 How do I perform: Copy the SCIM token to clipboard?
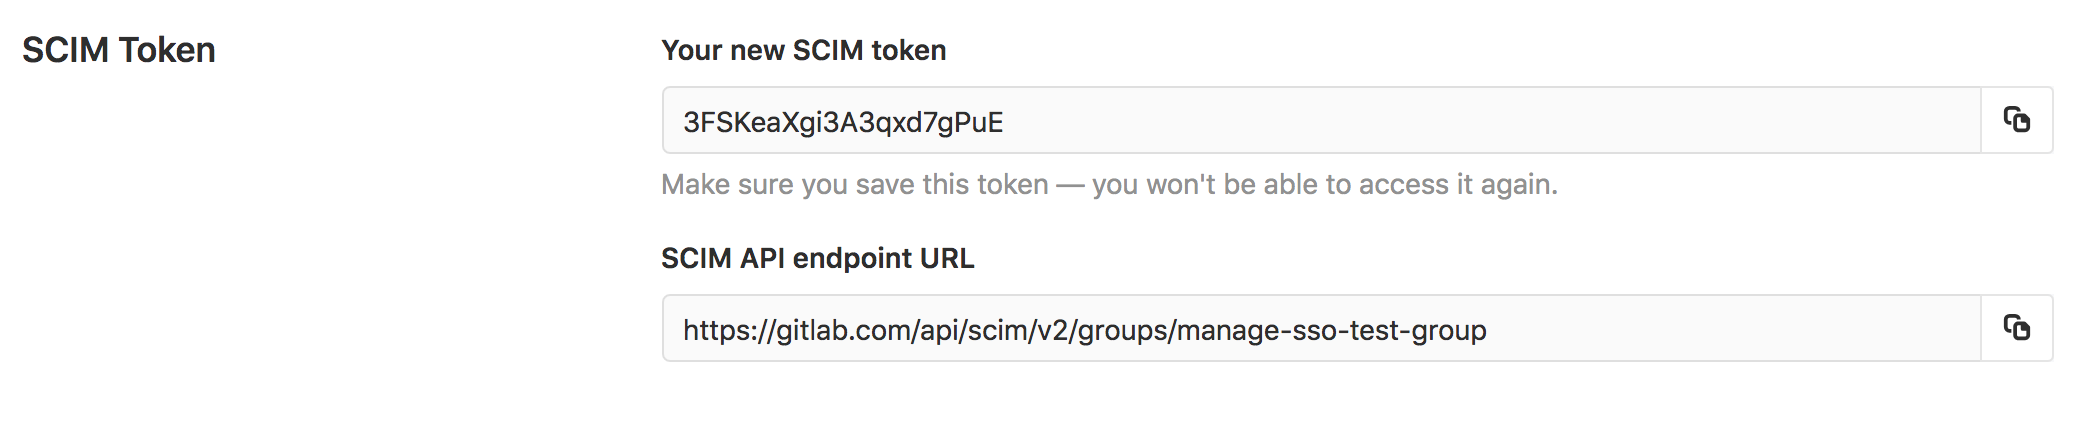click(2016, 120)
